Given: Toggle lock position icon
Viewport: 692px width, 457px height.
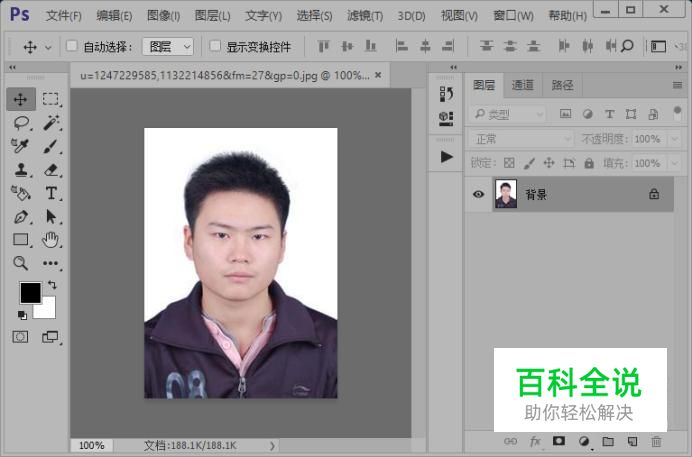Looking at the screenshot, I should click(x=549, y=163).
